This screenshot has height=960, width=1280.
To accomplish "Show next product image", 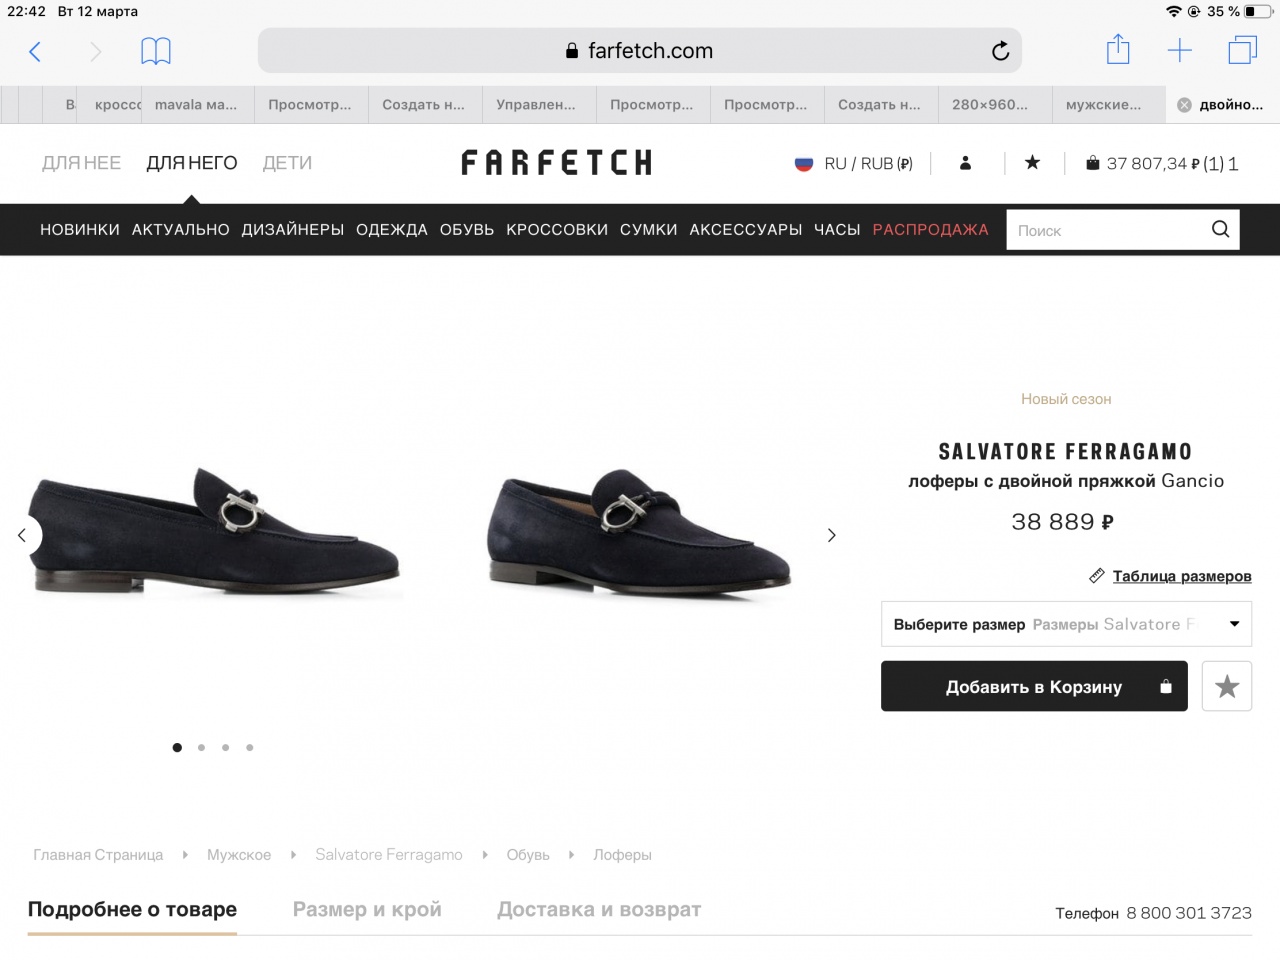I will click(x=831, y=535).
